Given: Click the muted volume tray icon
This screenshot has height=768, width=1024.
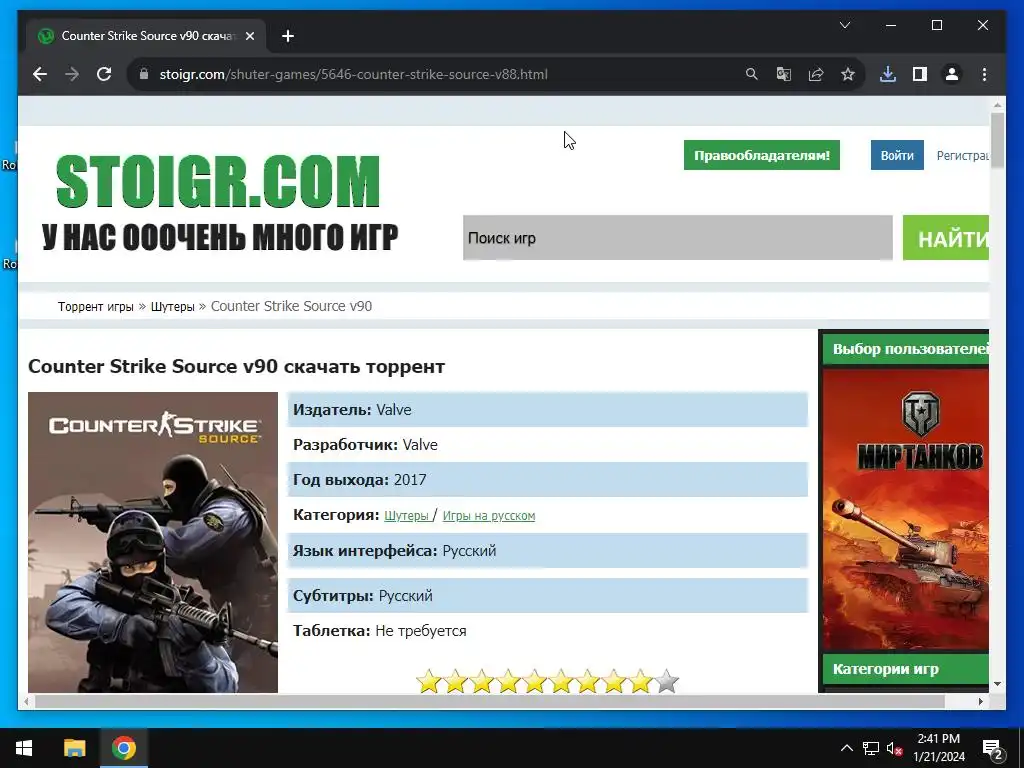Looking at the screenshot, I should (894, 748).
